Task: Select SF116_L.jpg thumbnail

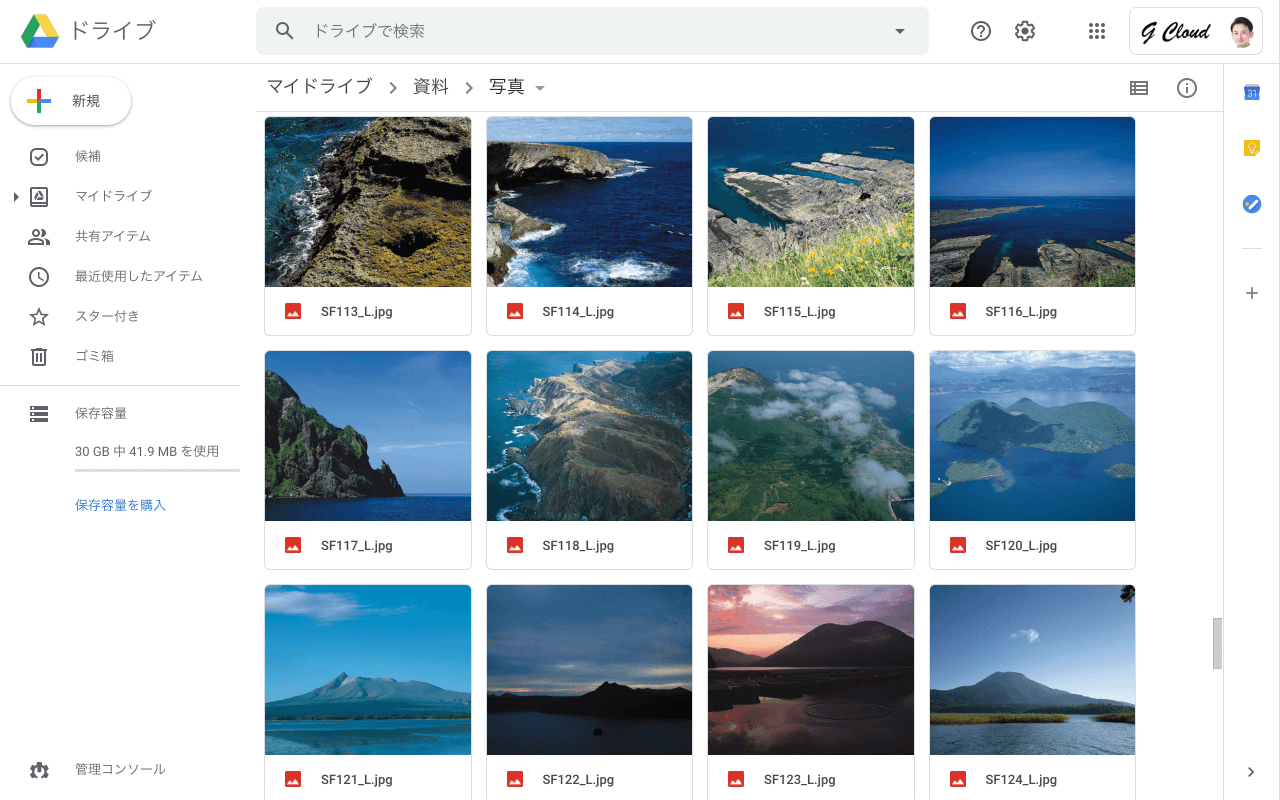Action: 1032,202
